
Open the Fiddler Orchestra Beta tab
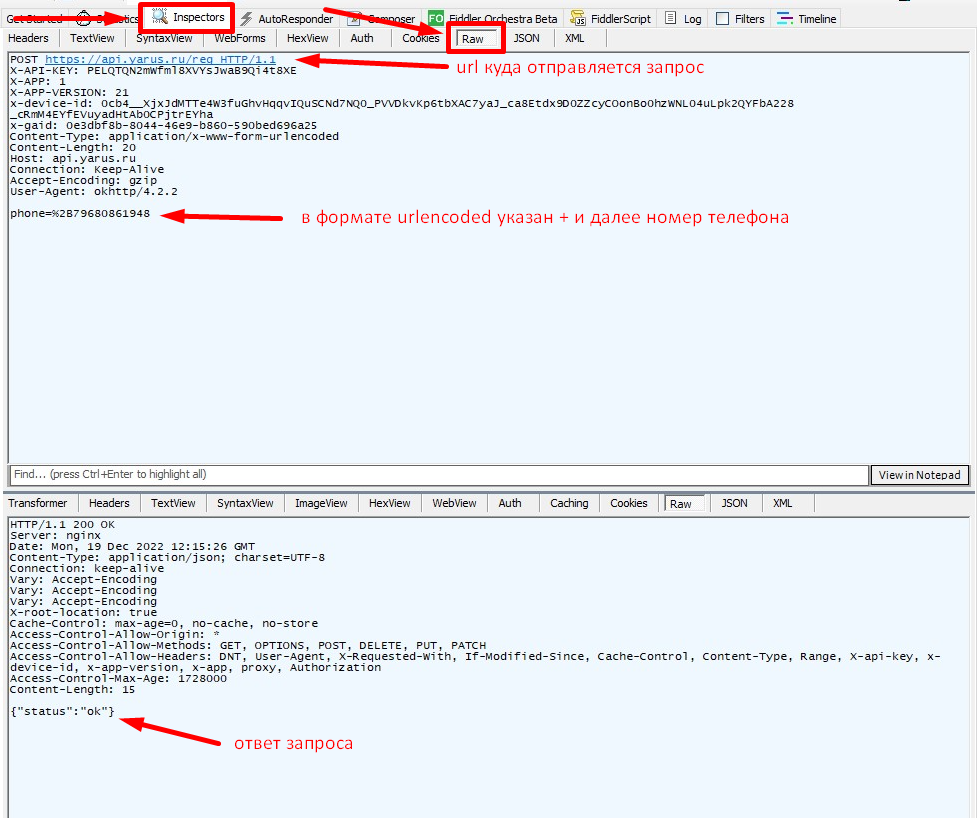click(495, 19)
